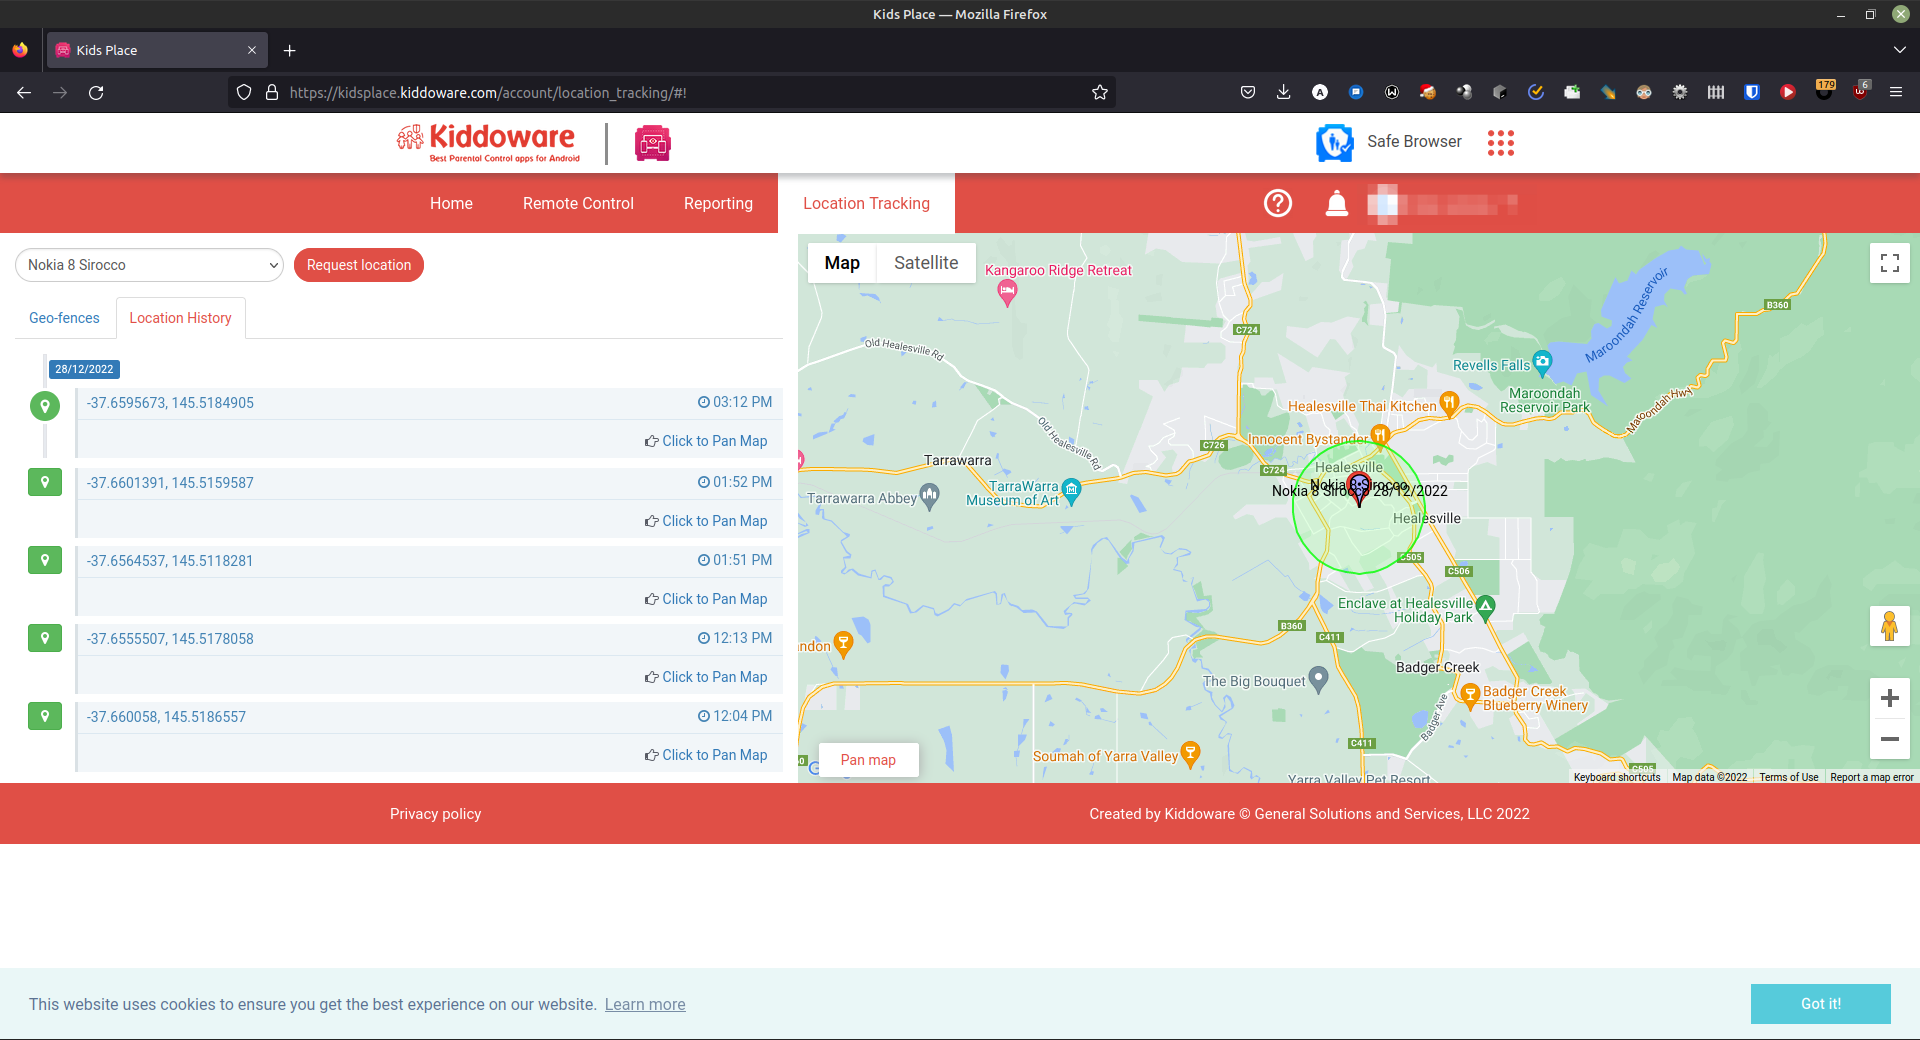The width and height of the screenshot is (1920, 1040).
Task: Dismiss cookies with Got it!
Action: 1820,1004
